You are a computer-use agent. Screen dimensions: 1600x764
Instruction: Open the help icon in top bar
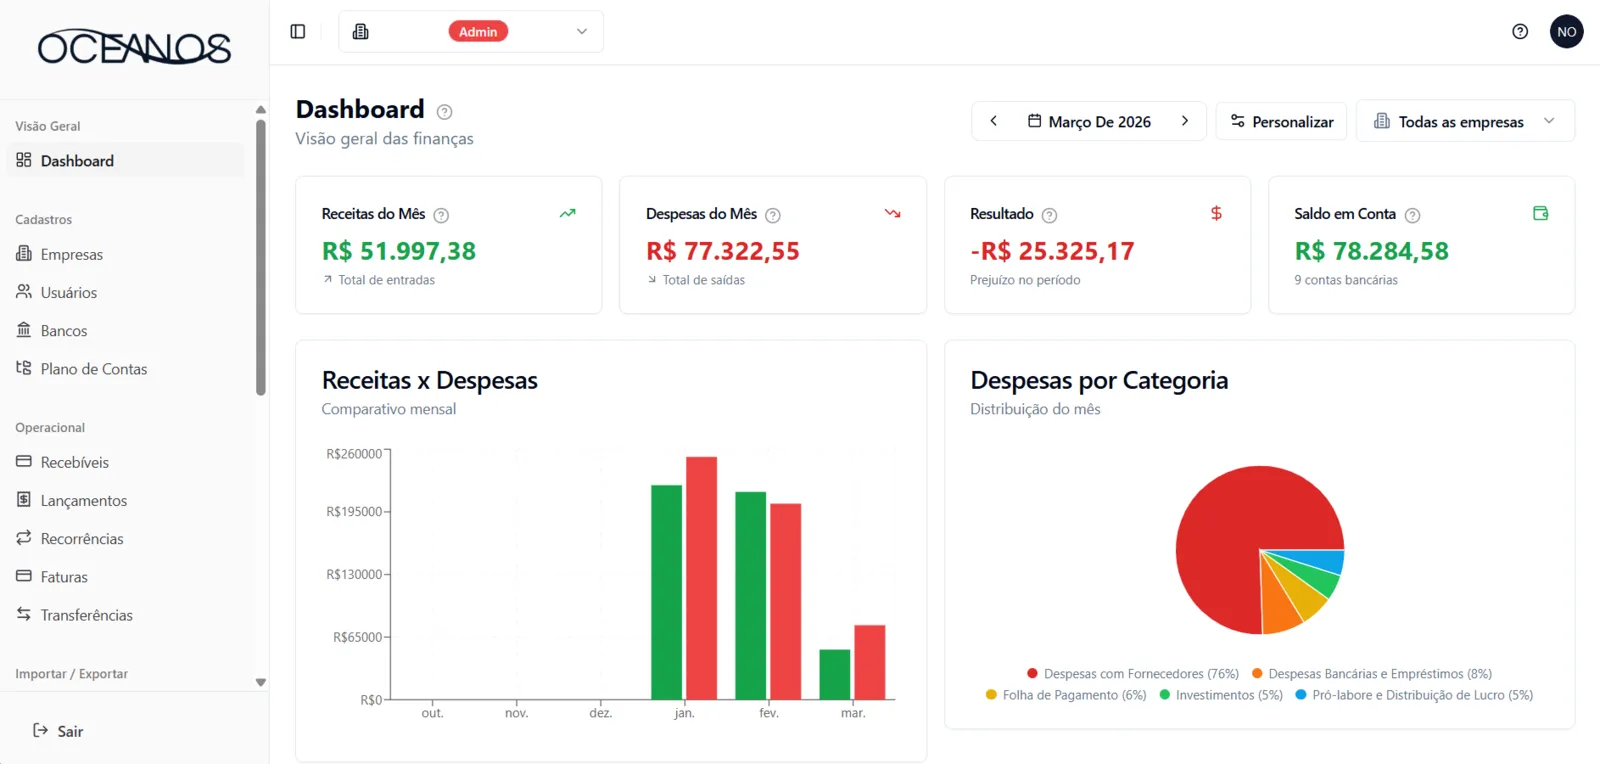pyautogui.click(x=1520, y=32)
